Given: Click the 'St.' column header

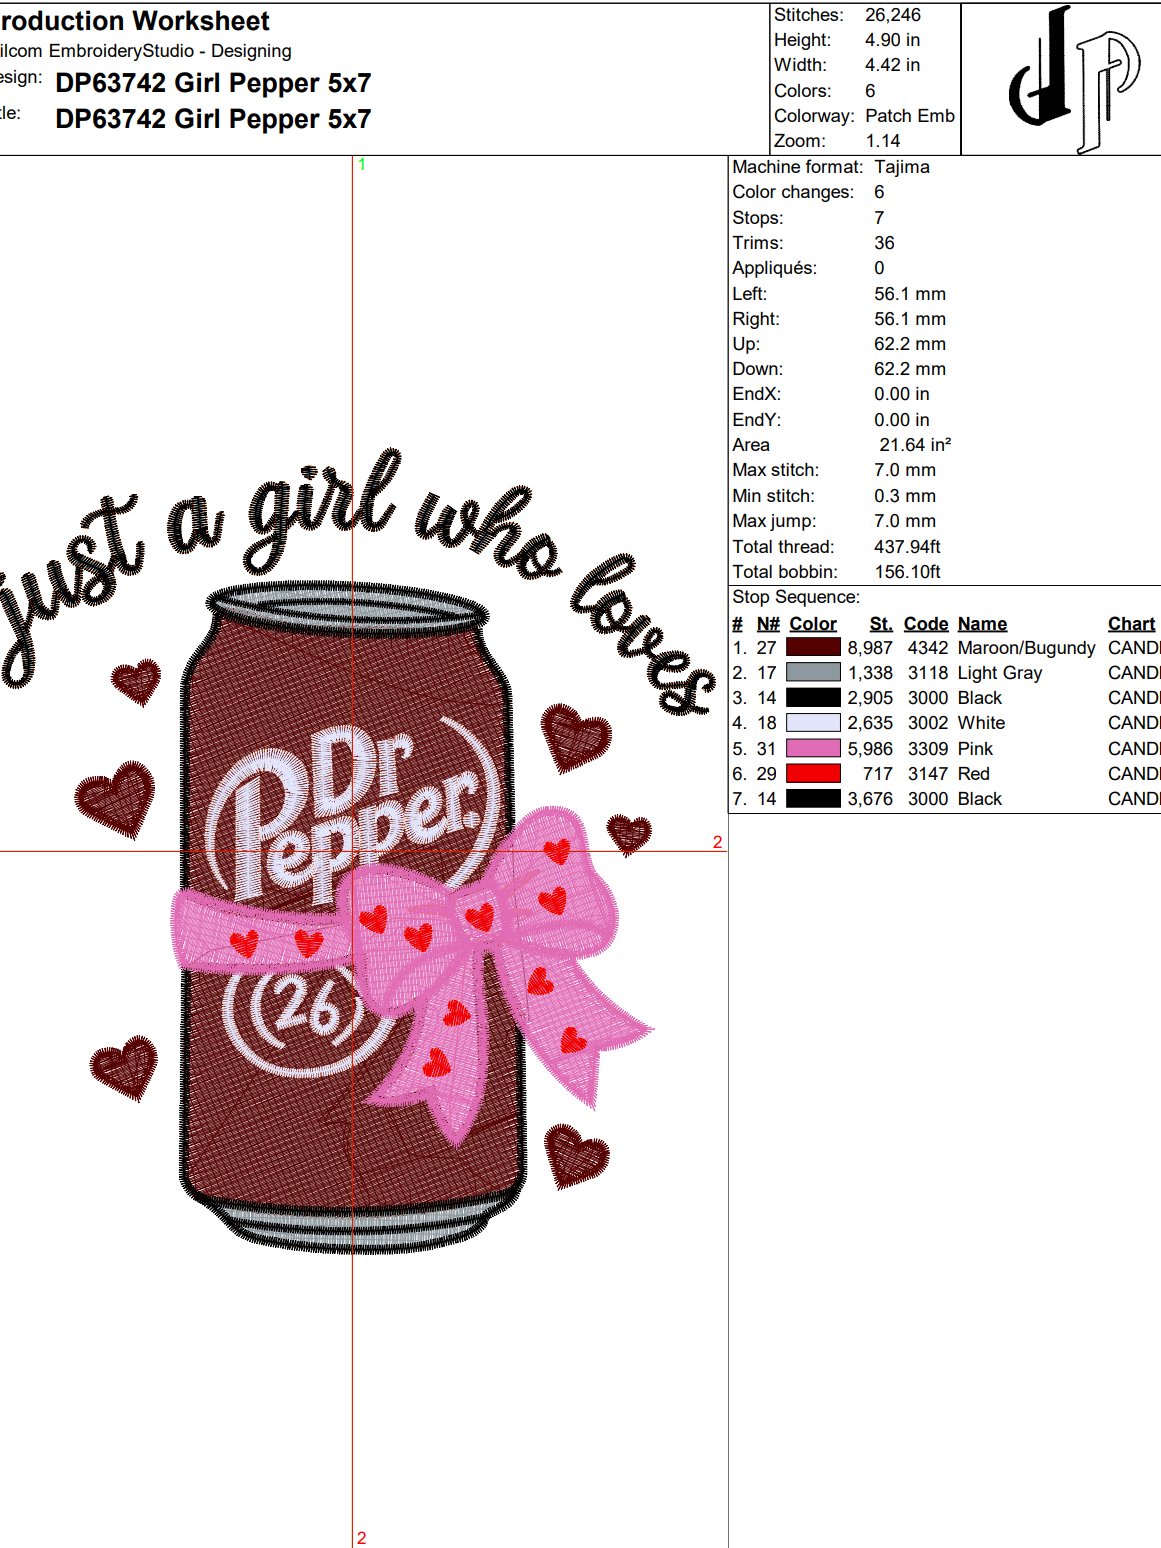Looking at the screenshot, I should point(881,623).
